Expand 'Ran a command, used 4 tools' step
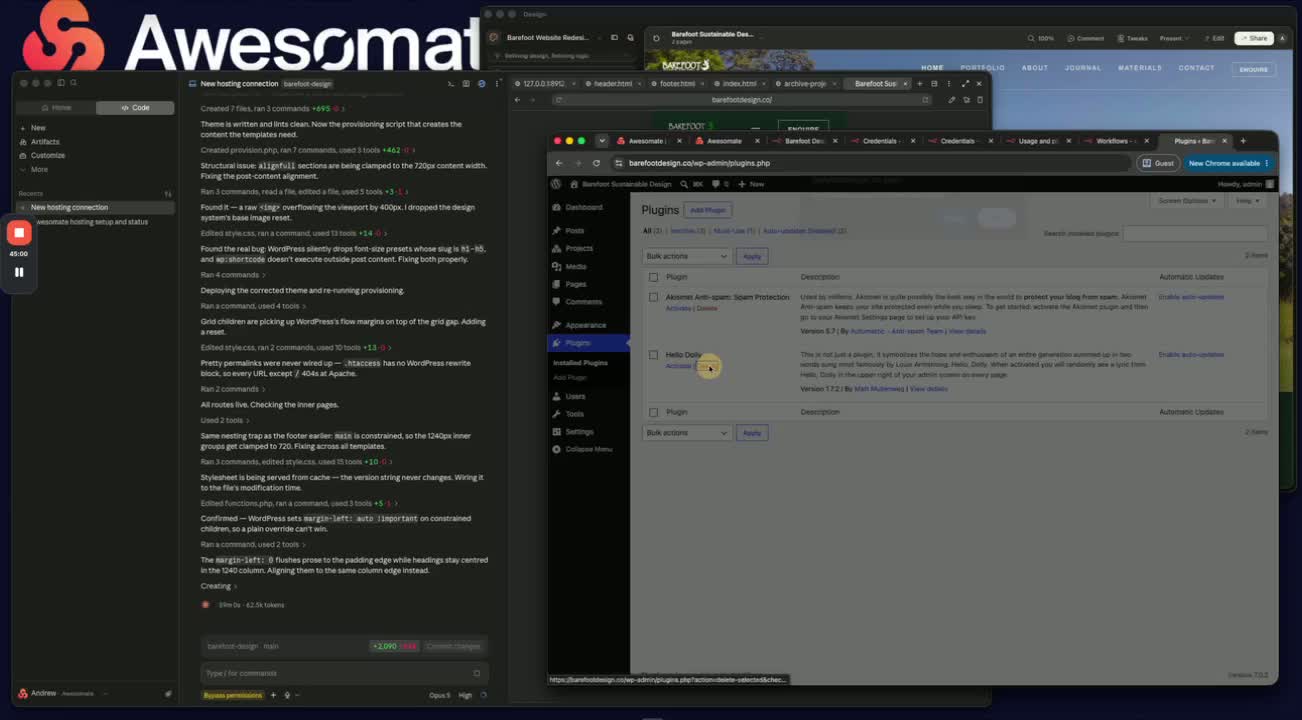This screenshot has width=1302, height=720. tap(252, 305)
